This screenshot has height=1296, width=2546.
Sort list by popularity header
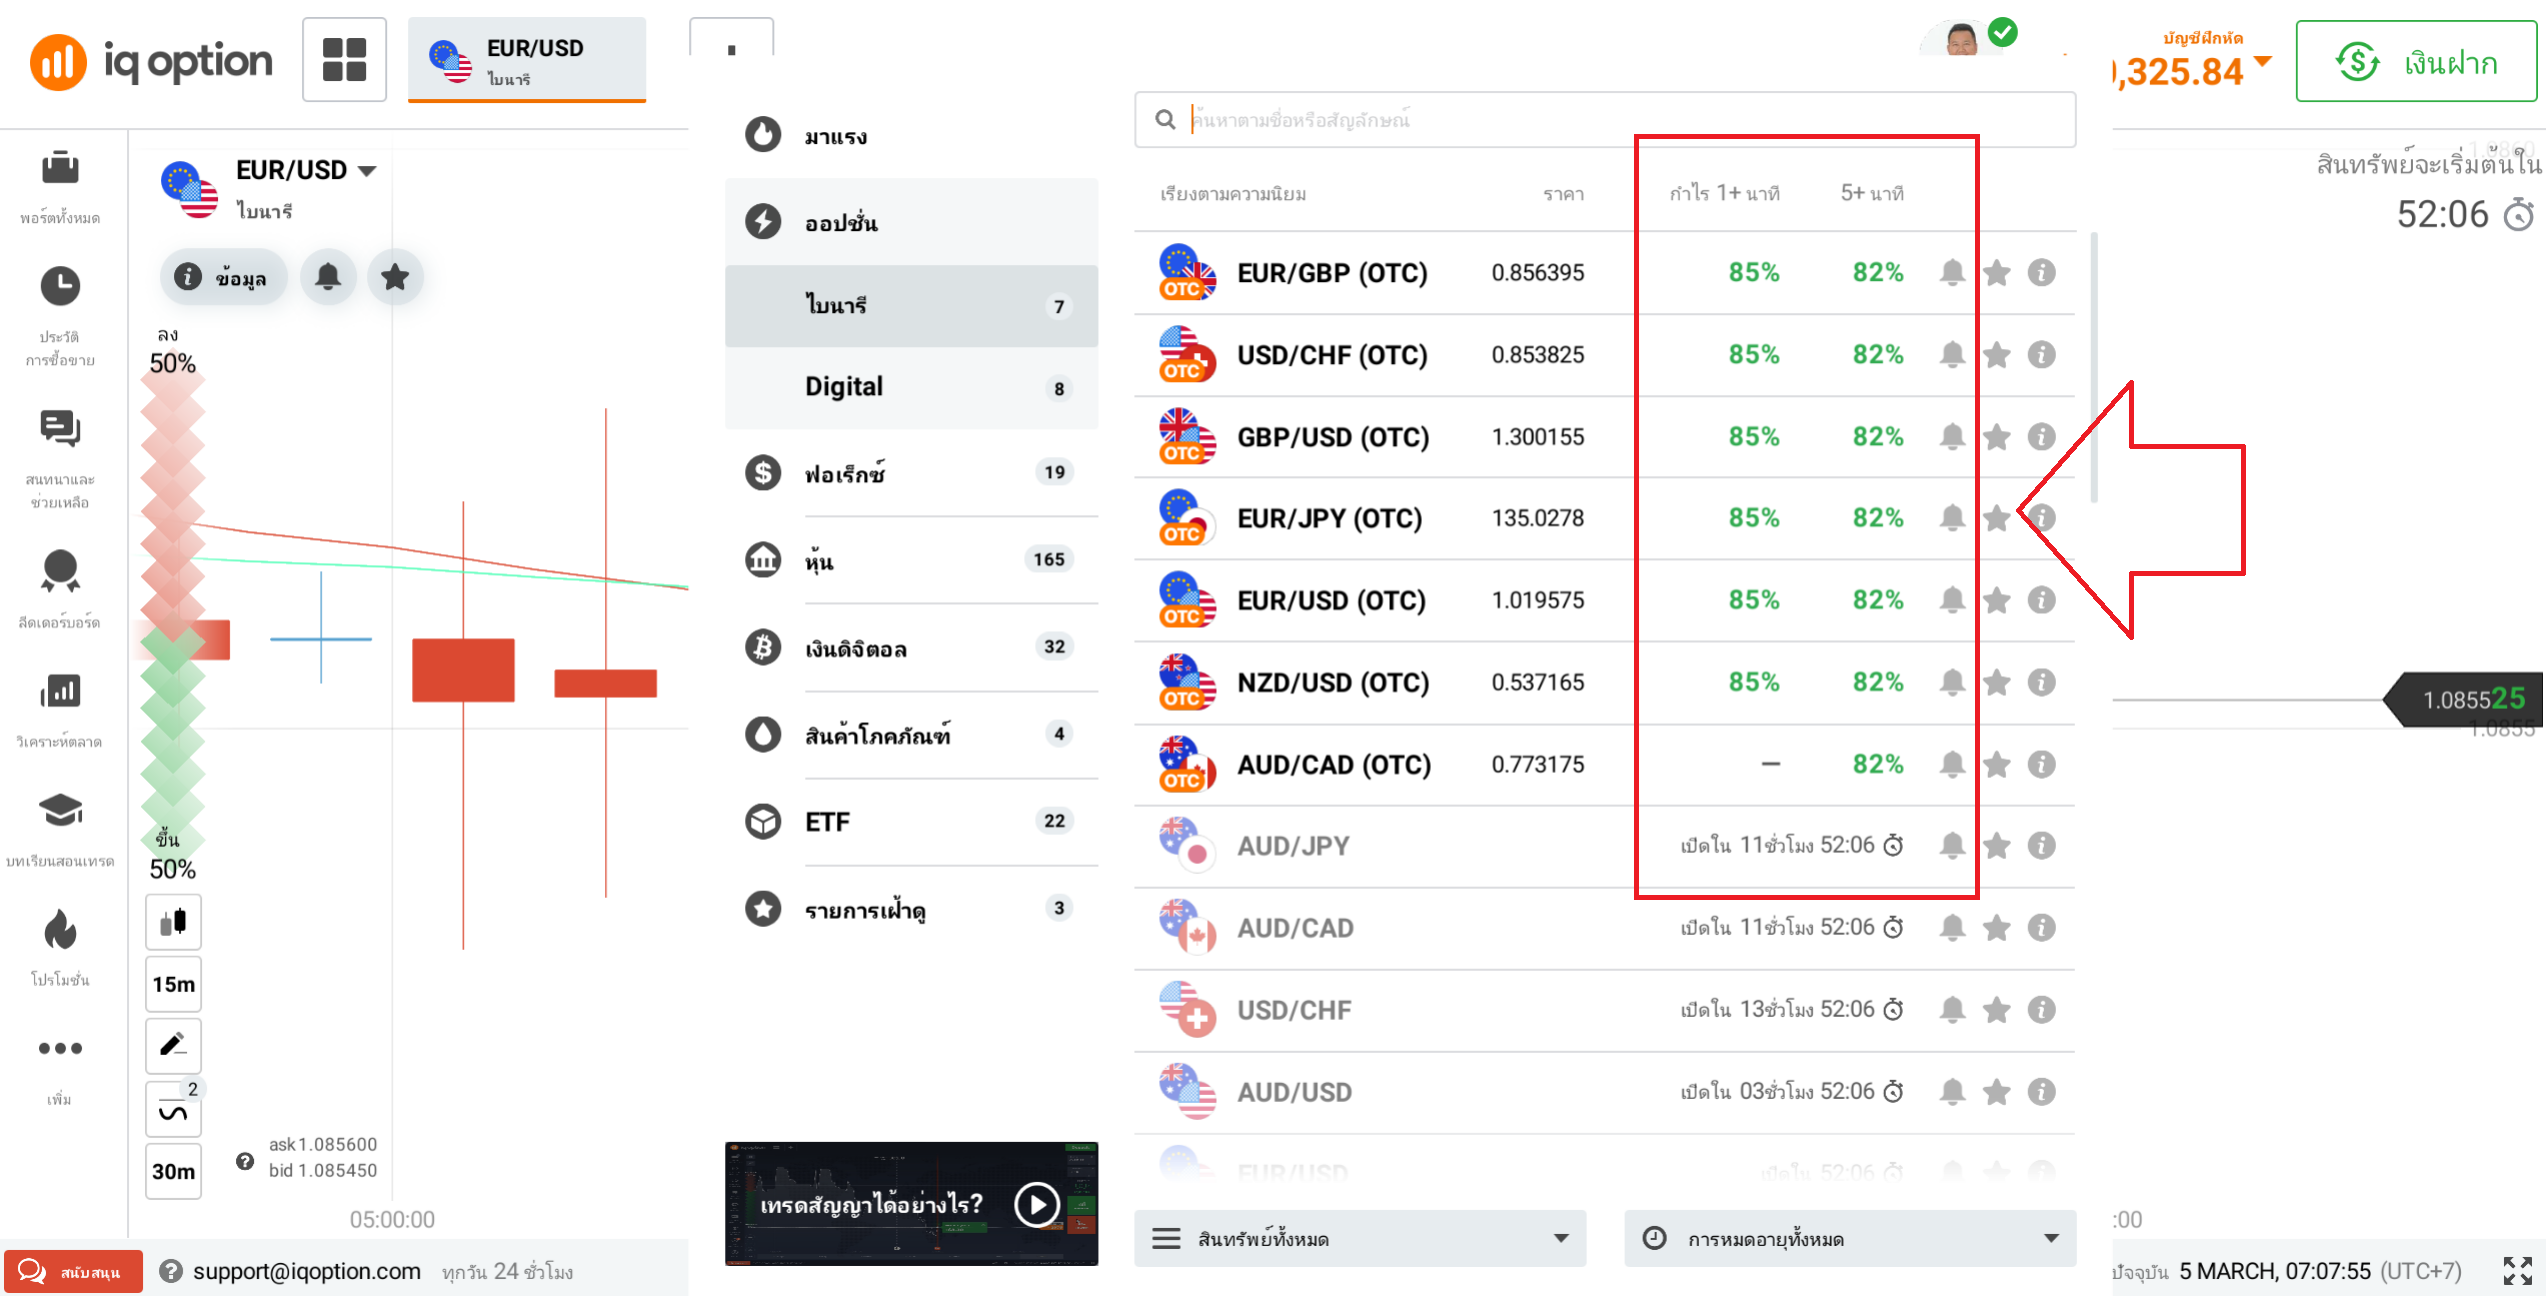tap(1233, 194)
